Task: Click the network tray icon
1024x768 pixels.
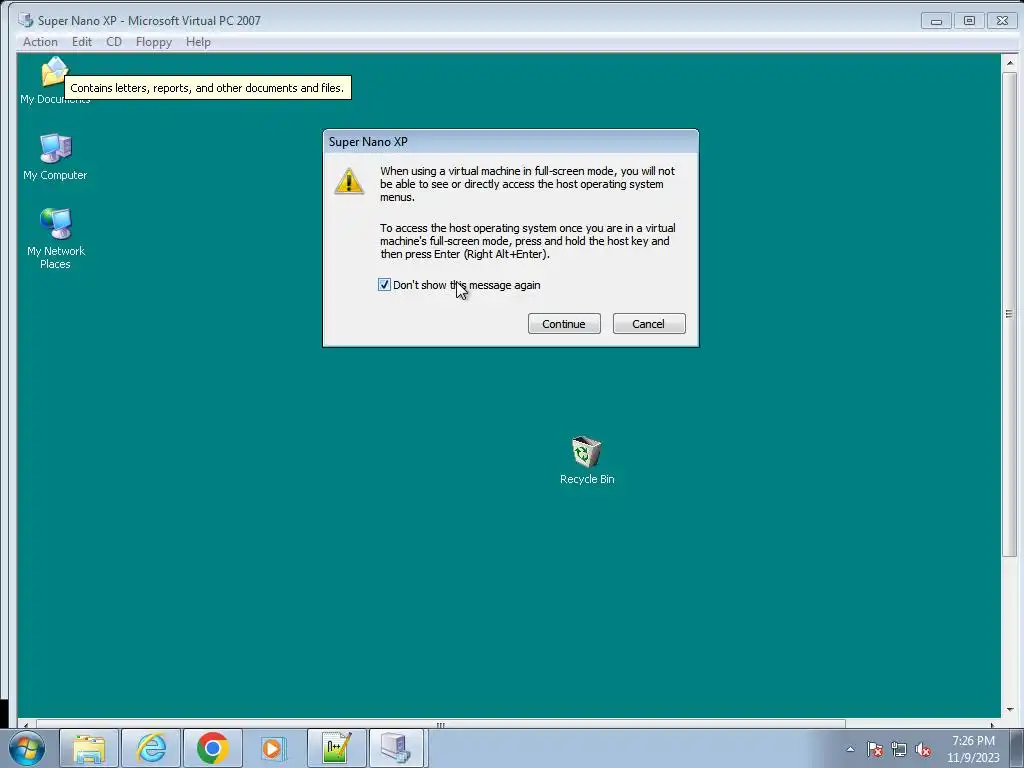Action: tap(899, 749)
